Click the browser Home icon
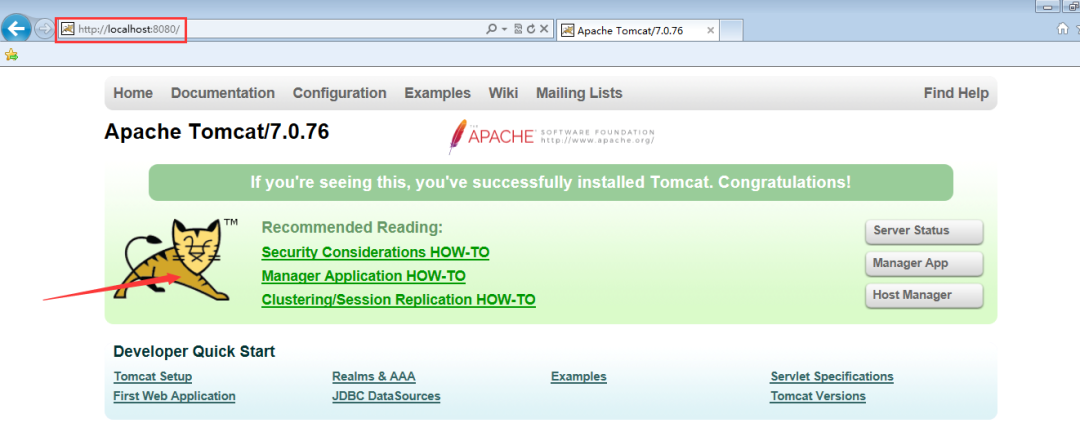 (1063, 29)
